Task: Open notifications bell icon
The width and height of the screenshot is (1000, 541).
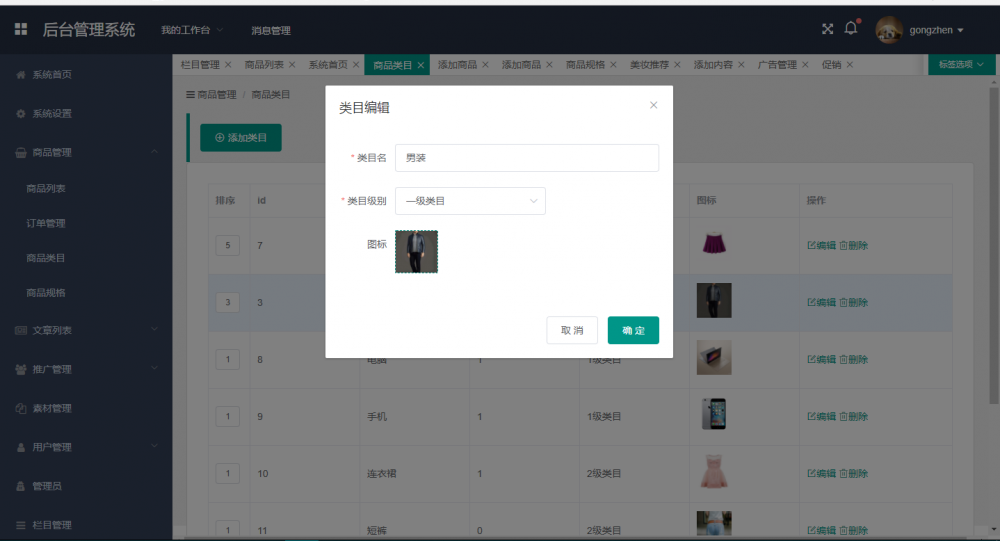Action: tap(851, 28)
